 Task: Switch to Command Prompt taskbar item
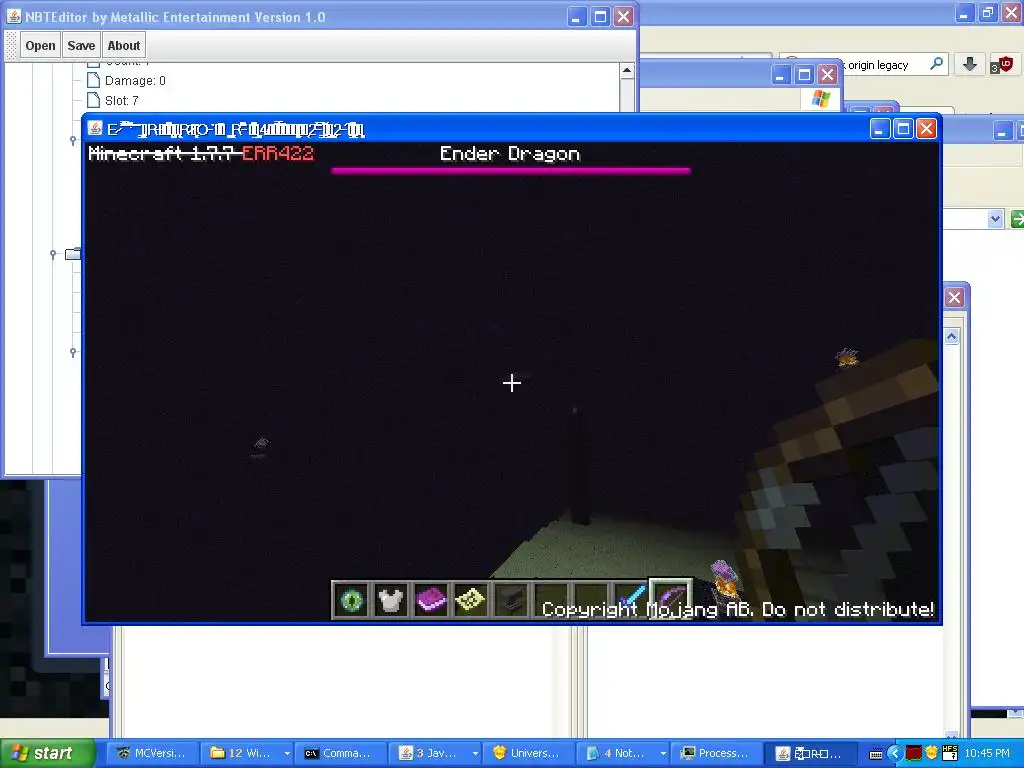[338, 753]
